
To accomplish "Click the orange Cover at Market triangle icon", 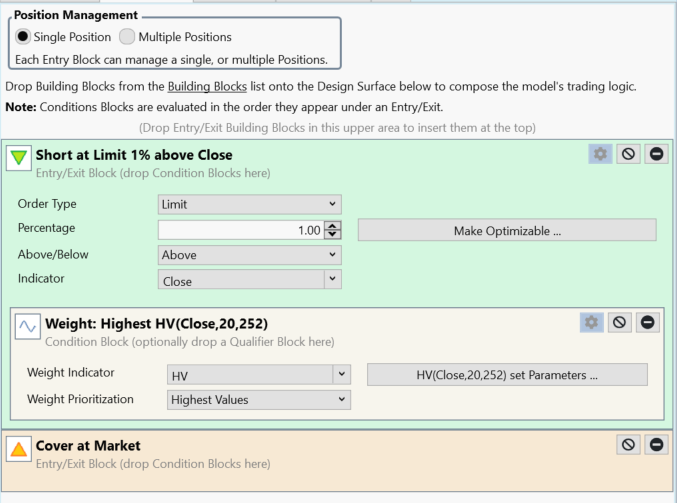I will point(19,449).
